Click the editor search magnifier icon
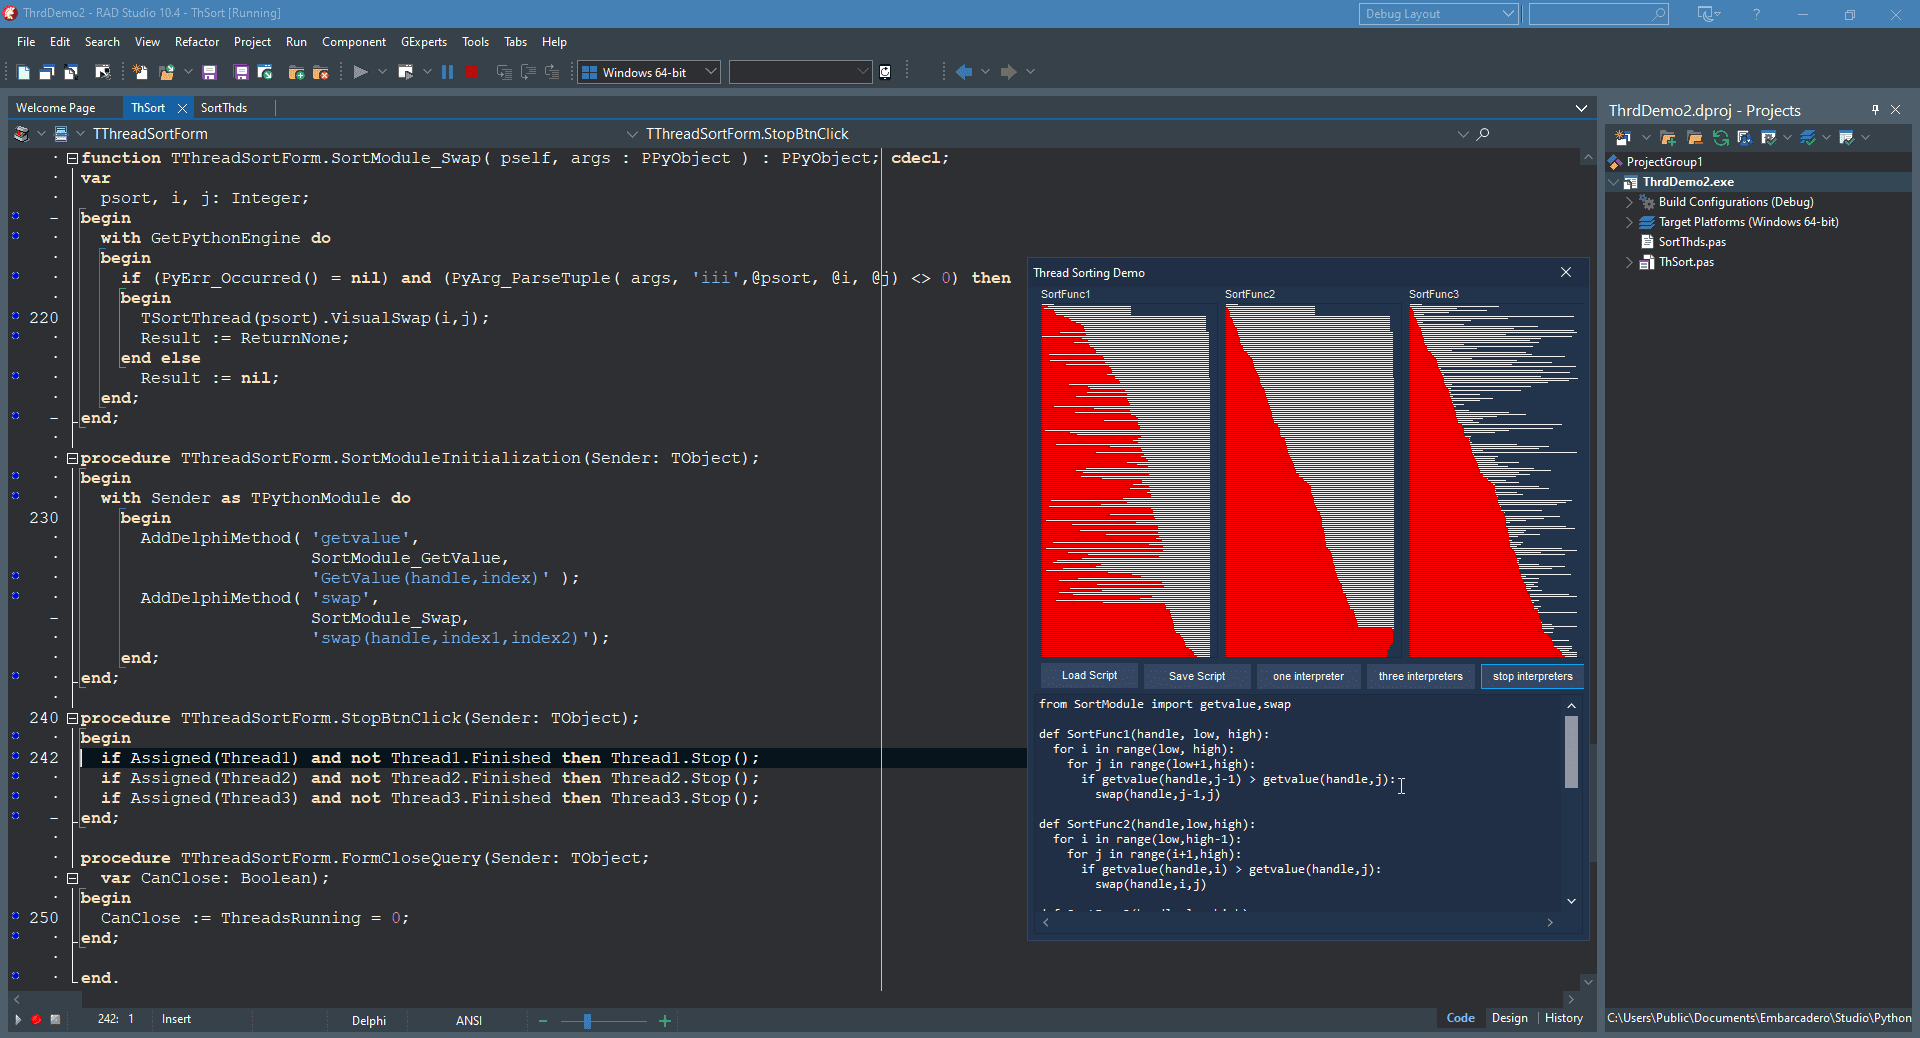 (x=1483, y=134)
